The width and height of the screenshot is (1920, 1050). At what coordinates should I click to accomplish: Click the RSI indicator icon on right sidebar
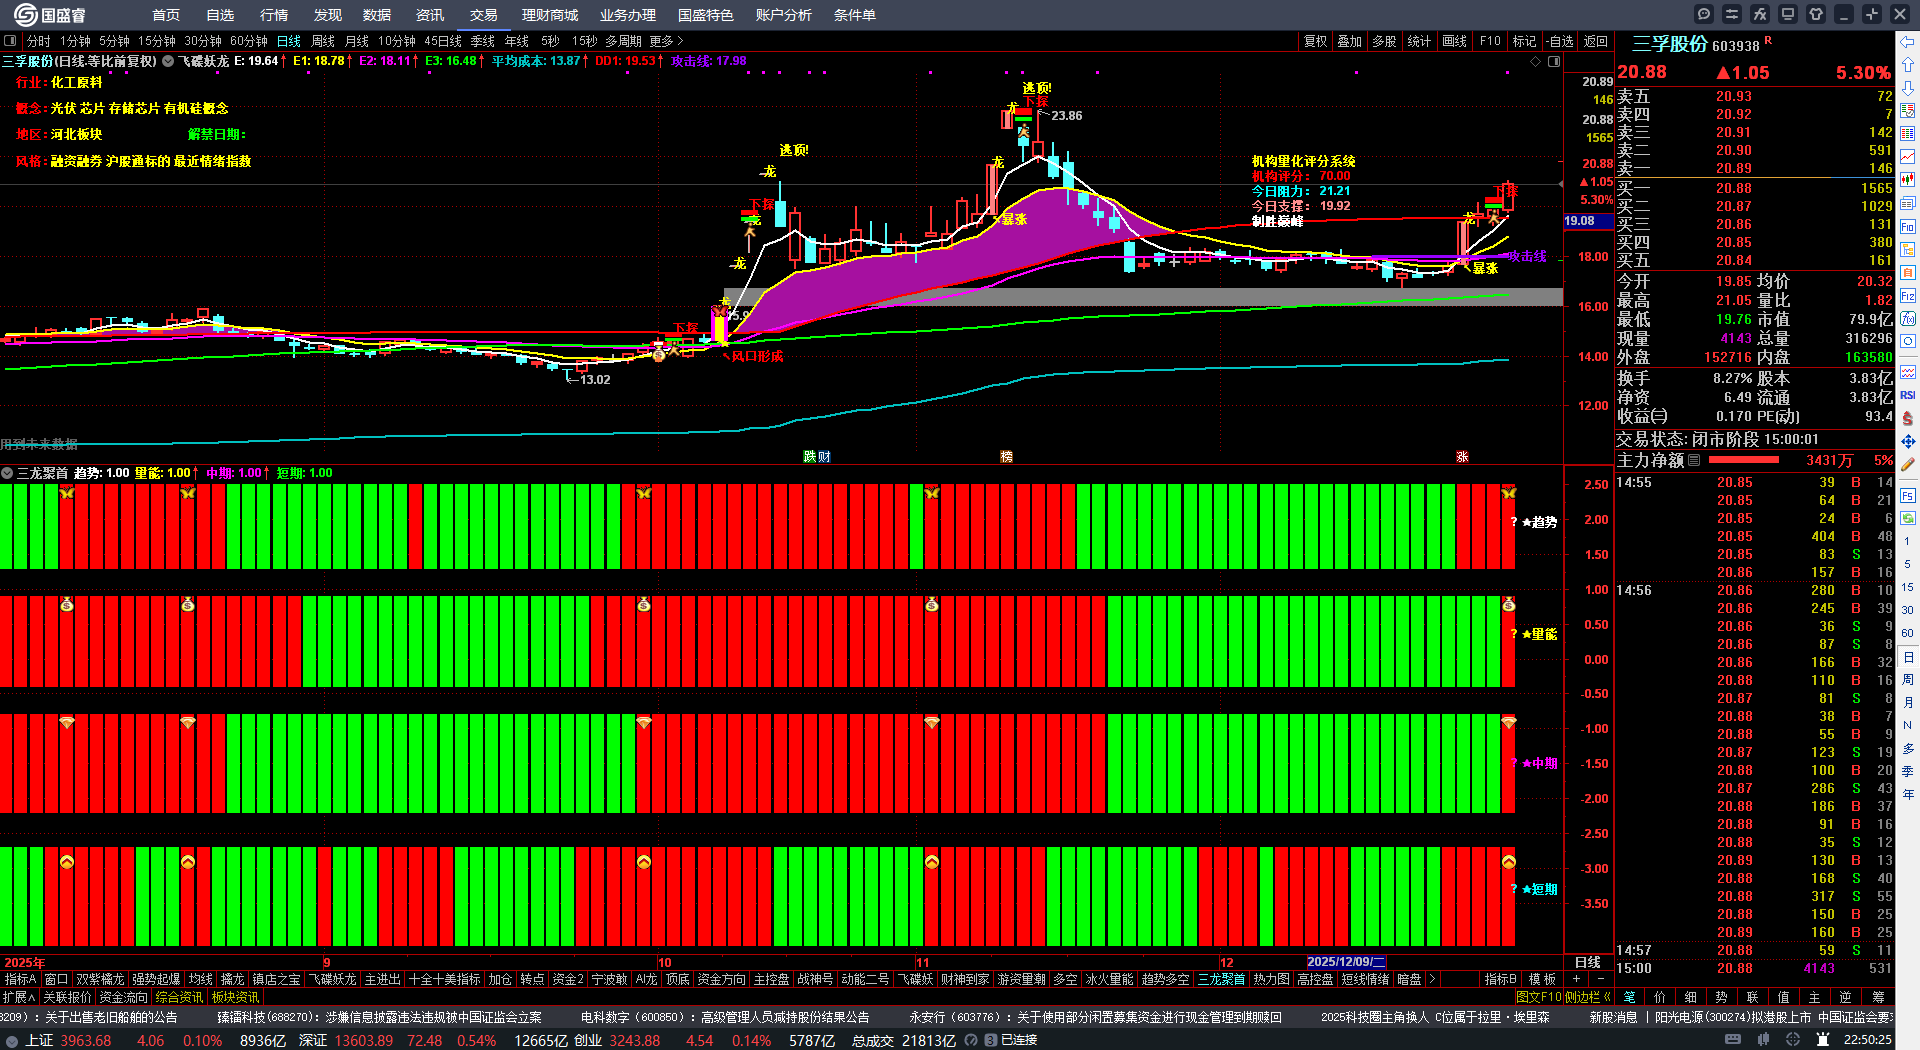click(1908, 395)
